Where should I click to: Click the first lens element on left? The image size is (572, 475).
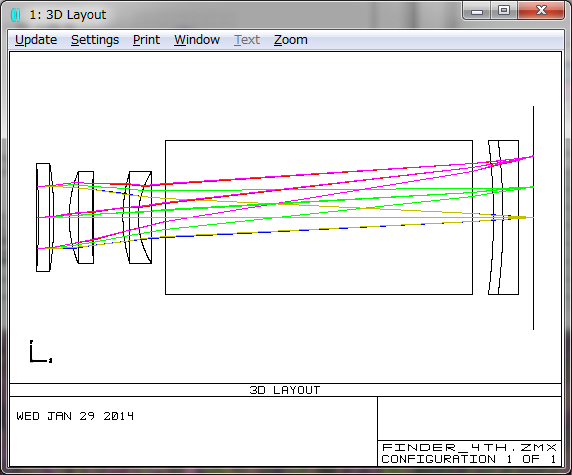coord(45,217)
